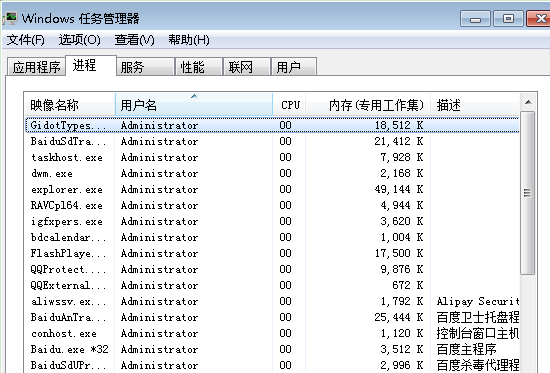The image size is (550, 373).
Task: Switch to the 用户 tab
Action: point(294,67)
